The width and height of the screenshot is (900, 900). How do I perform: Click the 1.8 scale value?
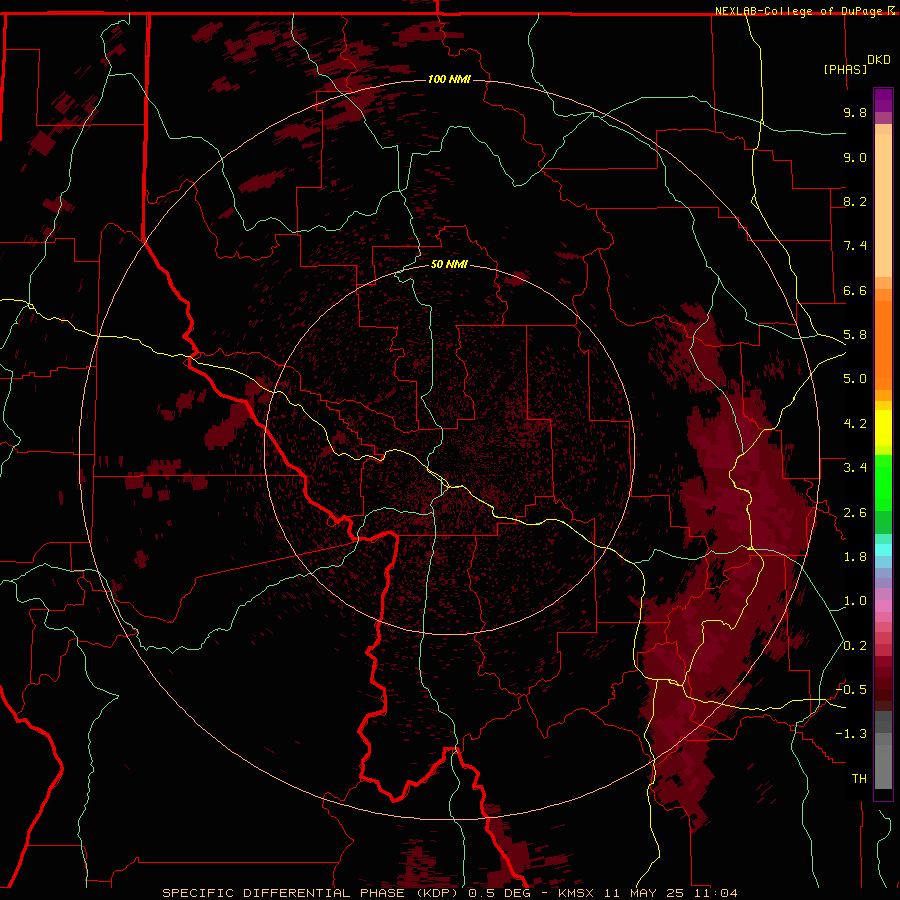[855, 557]
